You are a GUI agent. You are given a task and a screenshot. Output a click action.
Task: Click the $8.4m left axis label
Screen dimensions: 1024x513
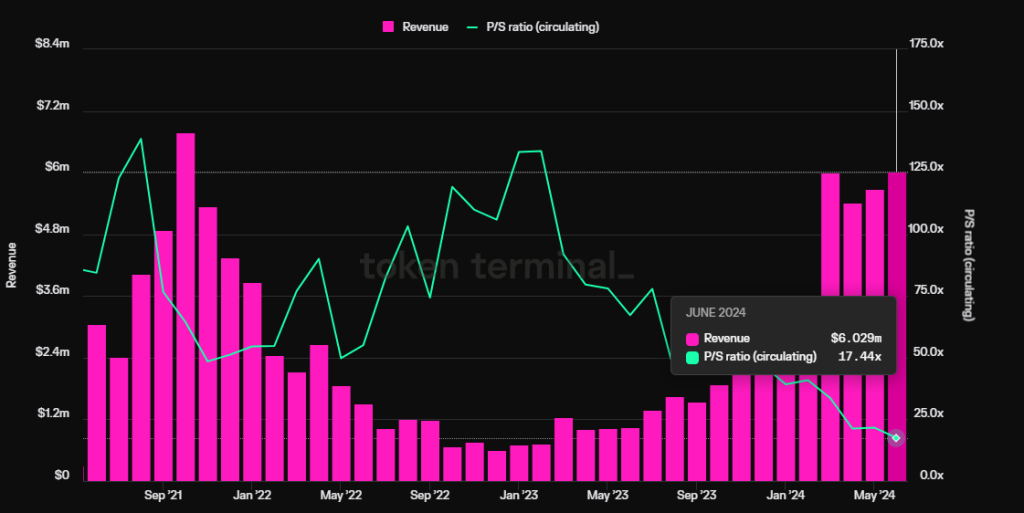click(52, 44)
